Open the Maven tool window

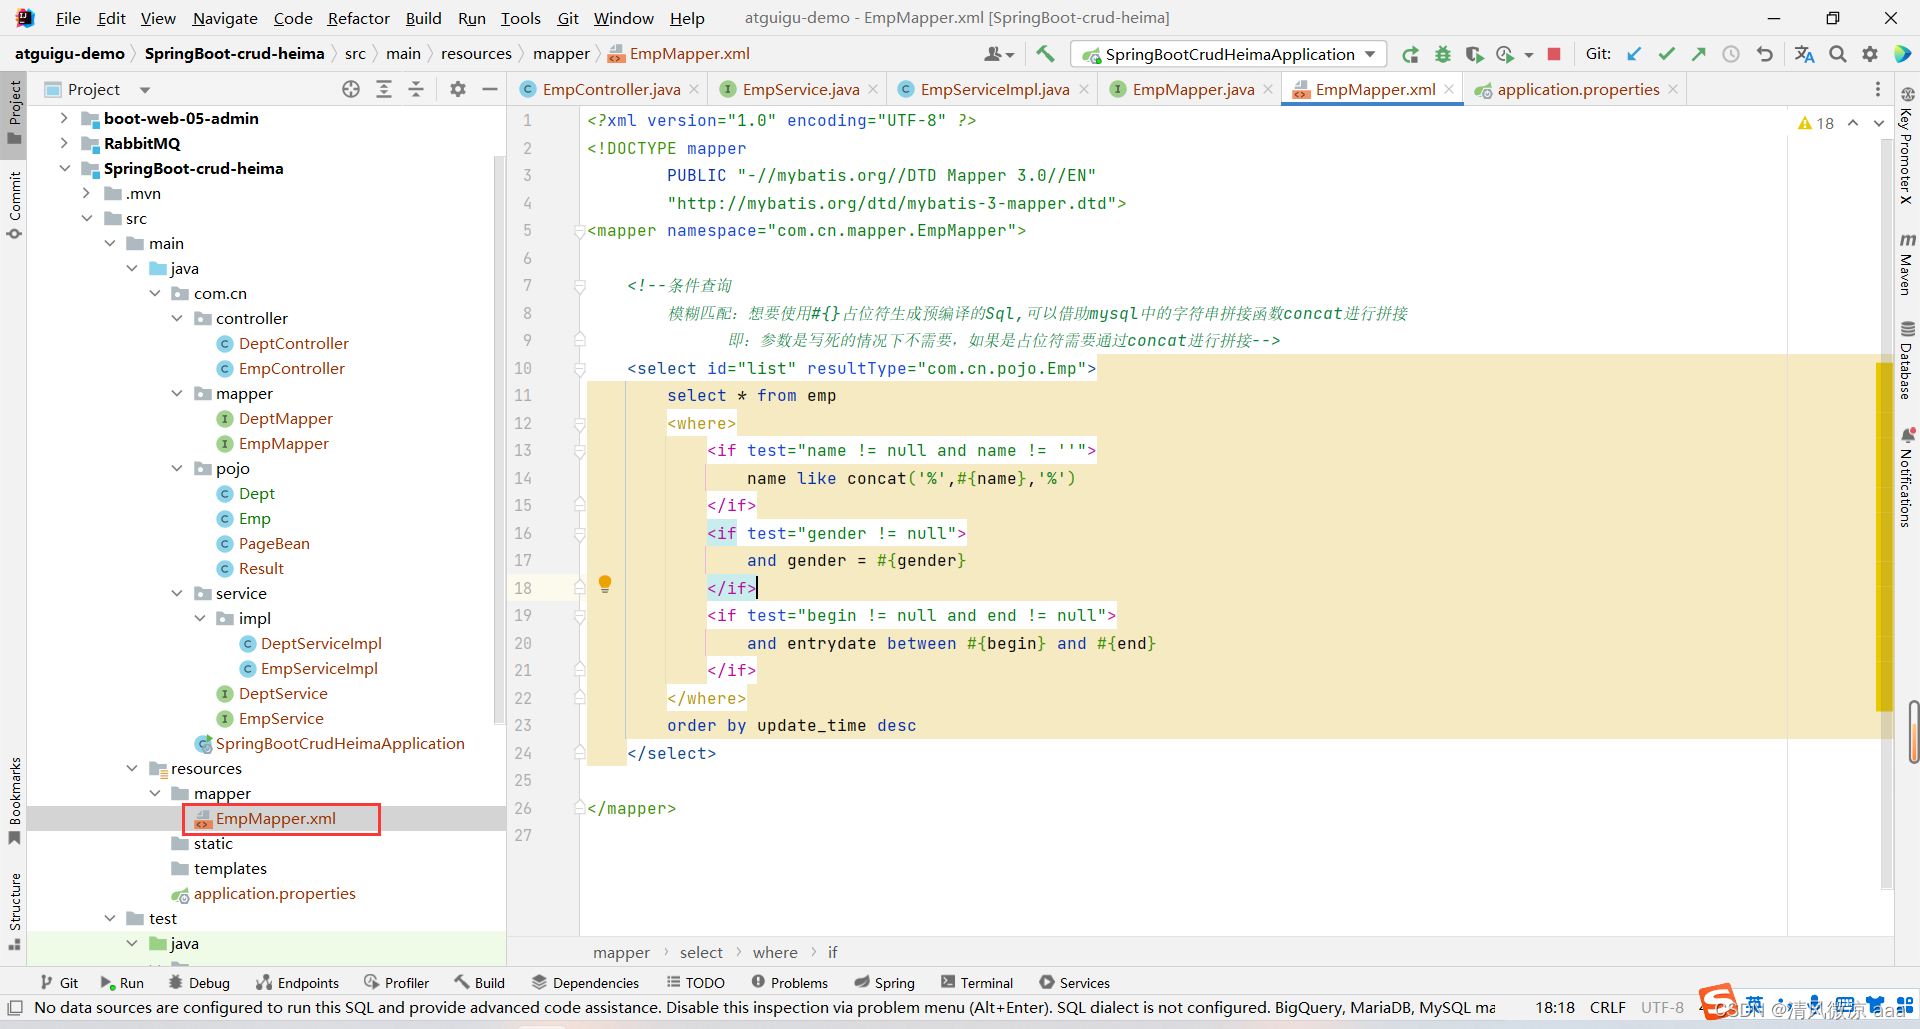point(1907,265)
